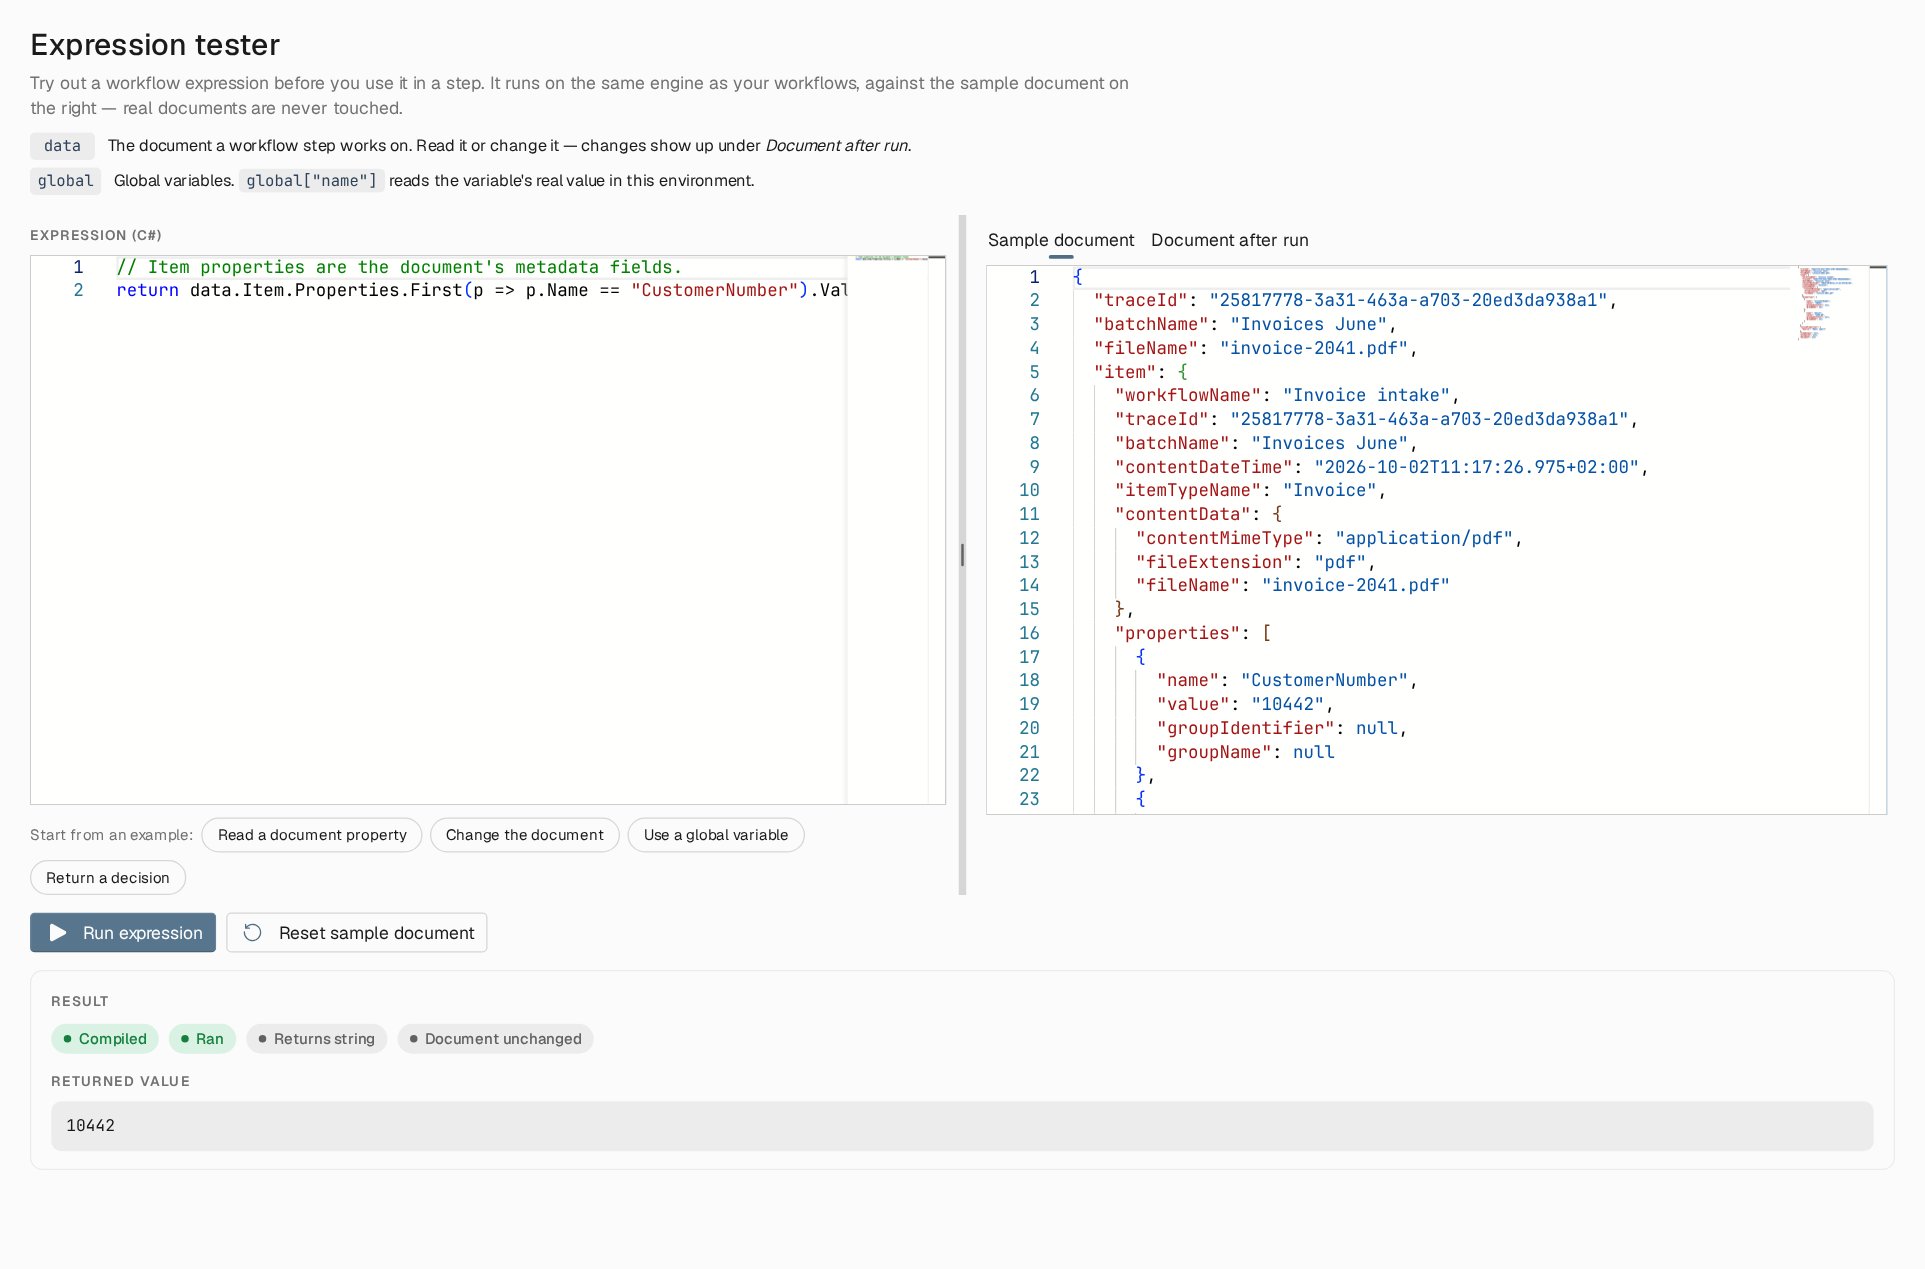1925x1269 pixels.
Task: Click the global keyword chip
Action: click(x=65, y=181)
